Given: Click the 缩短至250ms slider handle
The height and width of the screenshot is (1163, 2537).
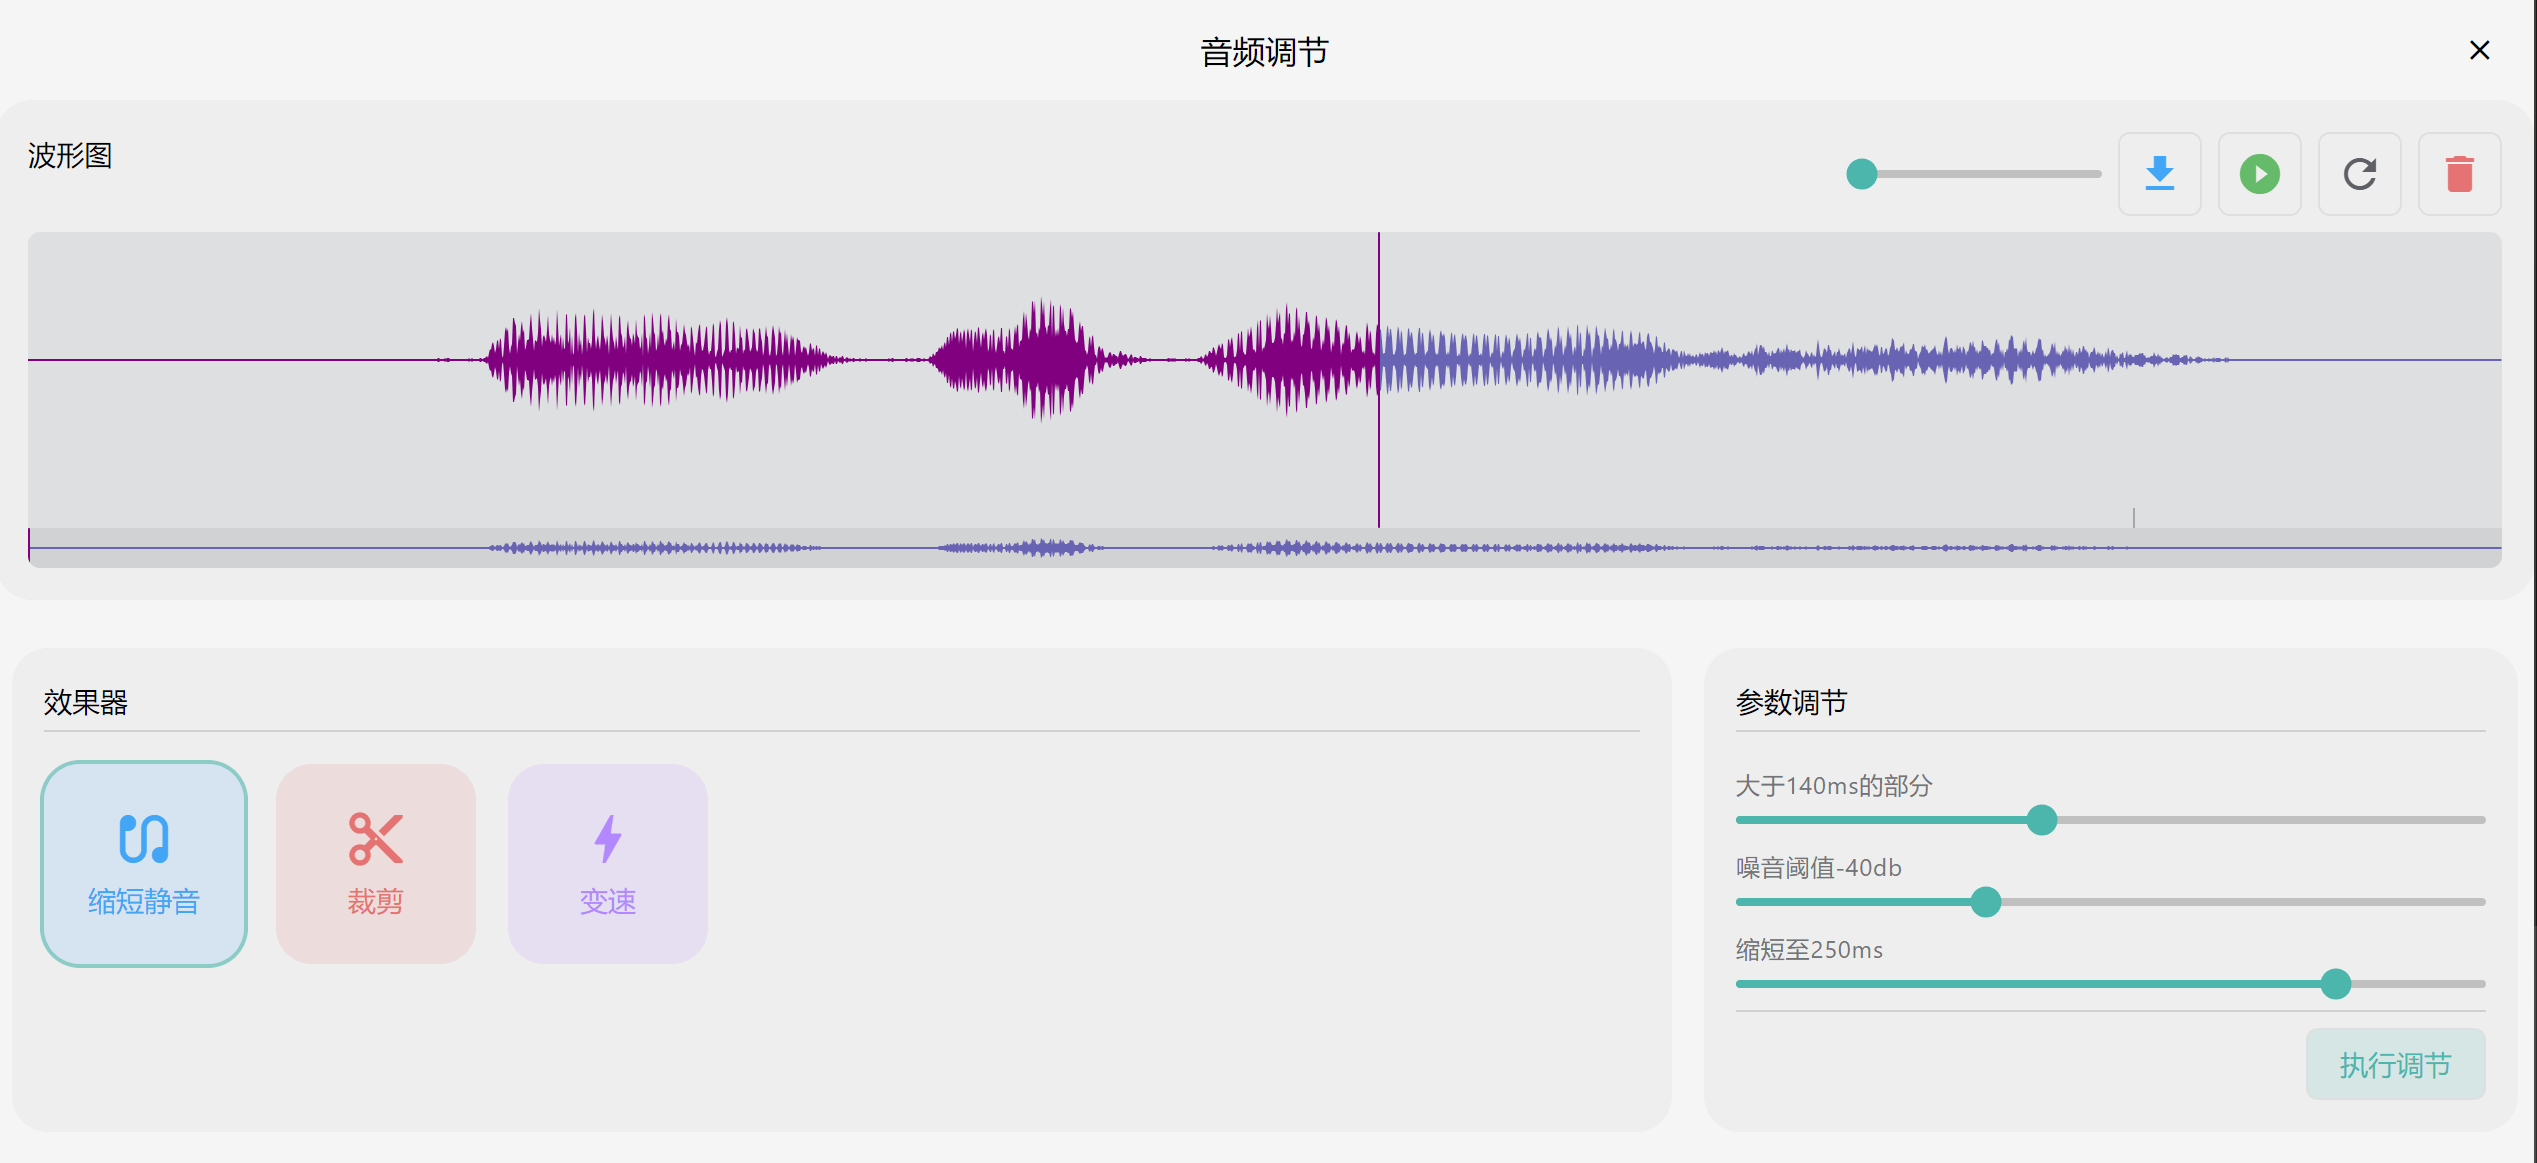Looking at the screenshot, I should [x=2336, y=984].
